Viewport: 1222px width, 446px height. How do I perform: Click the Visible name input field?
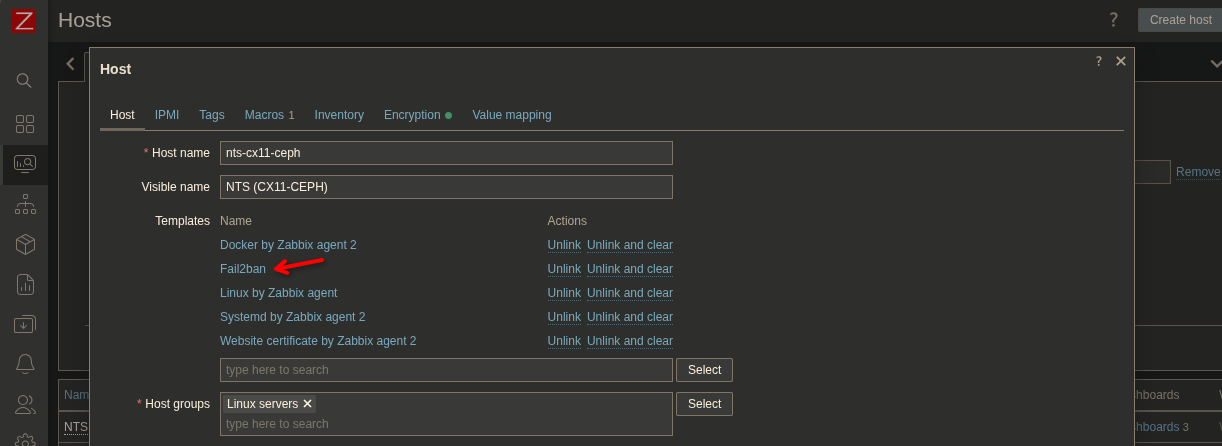[446, 187]
